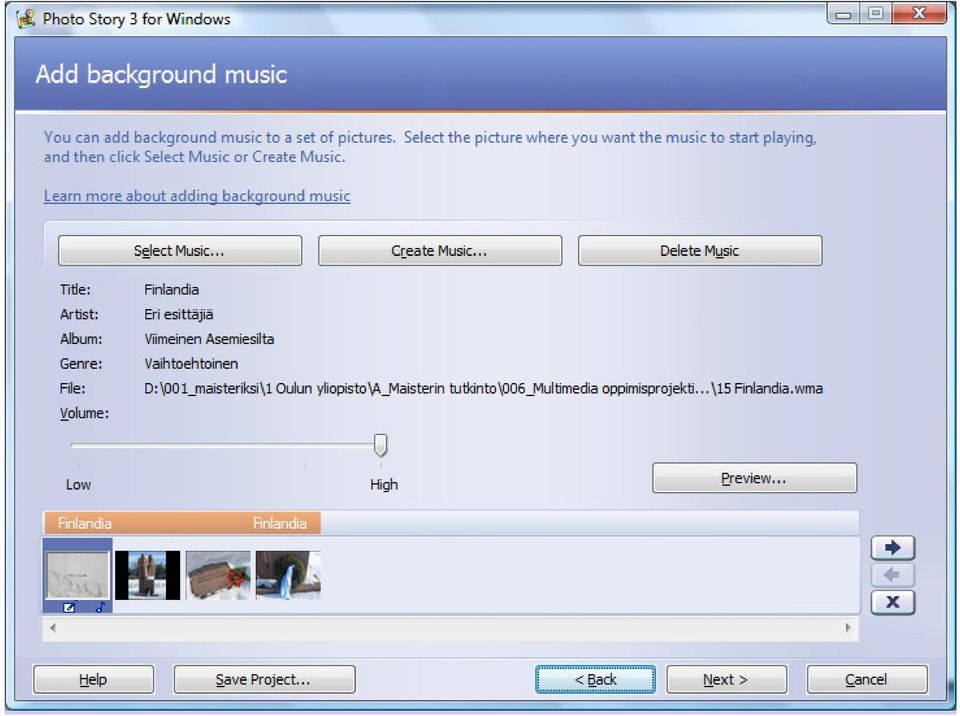Move selected picture forward with right arrow
Viewport: 960px width, 716px height.
point(893,548)
